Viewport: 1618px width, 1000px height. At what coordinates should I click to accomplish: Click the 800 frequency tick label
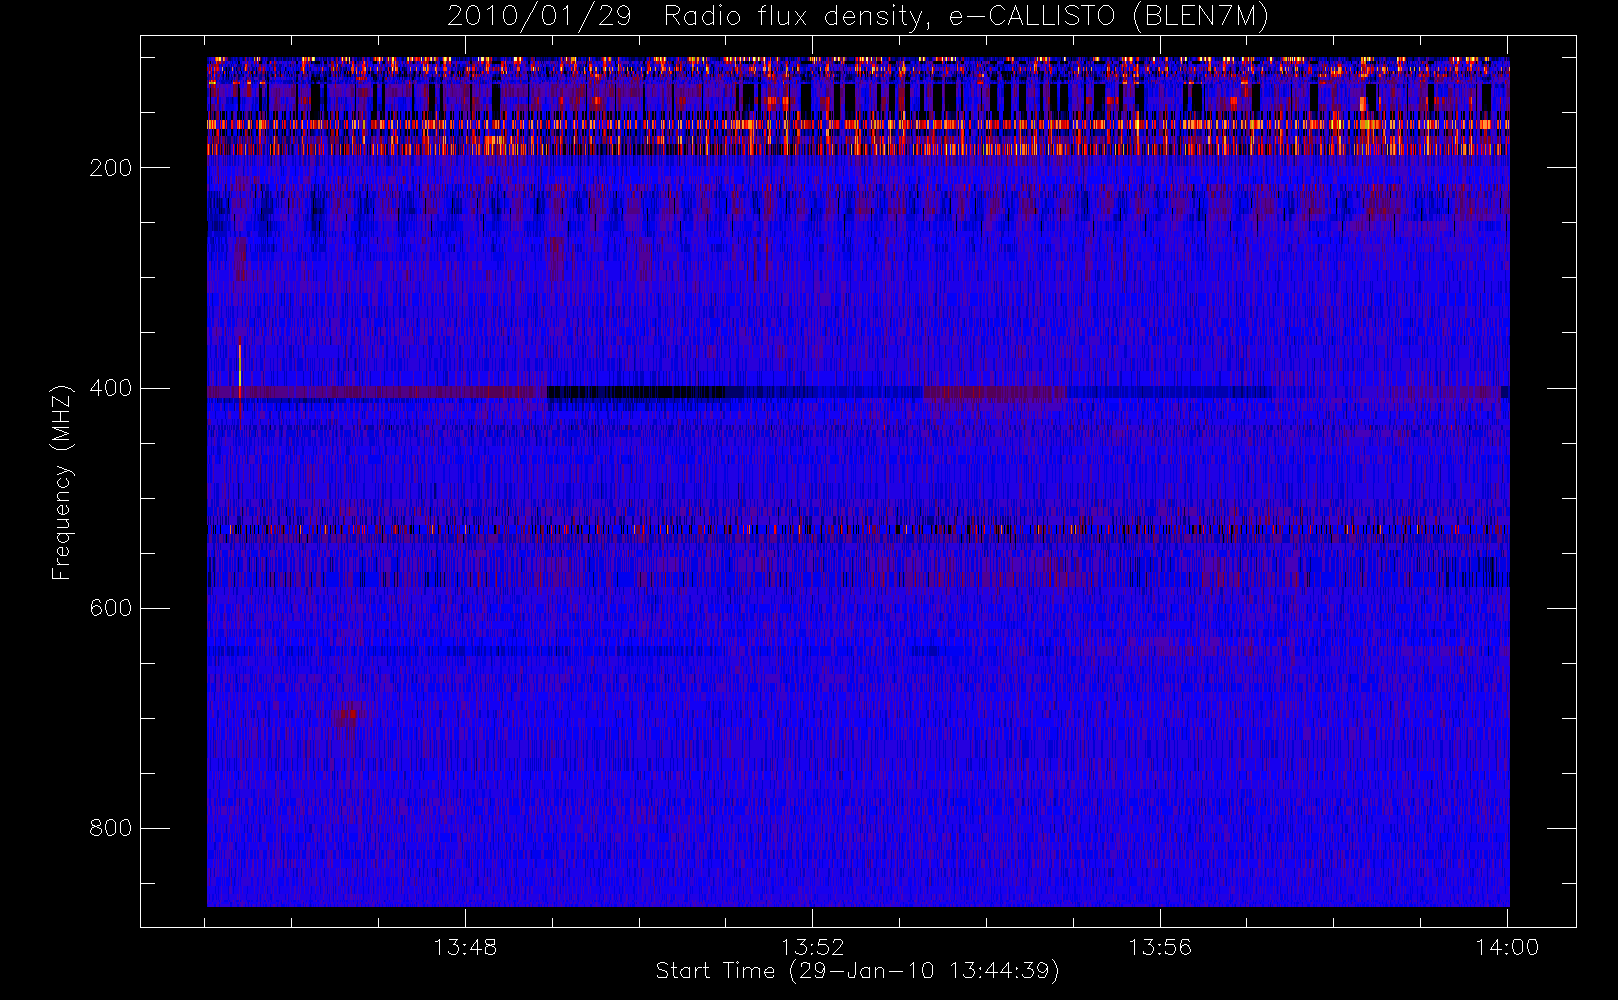click(110, 828)
